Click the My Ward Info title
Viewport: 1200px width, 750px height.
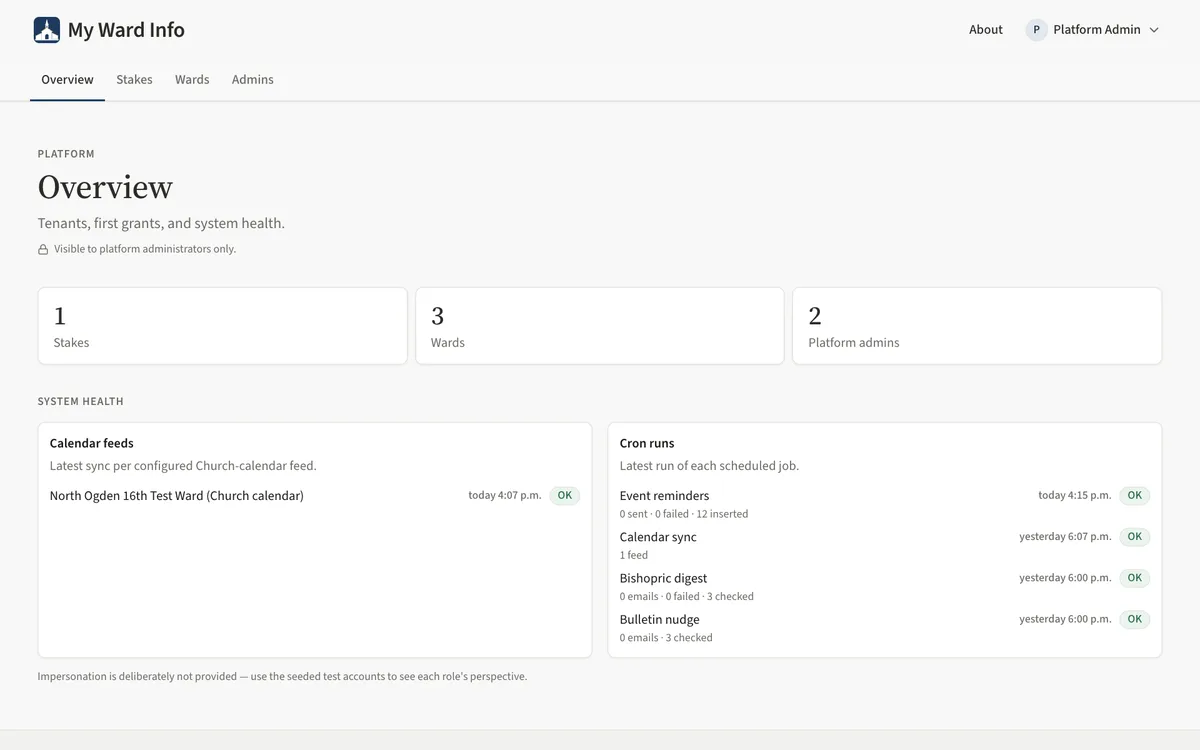pos(126,30)
